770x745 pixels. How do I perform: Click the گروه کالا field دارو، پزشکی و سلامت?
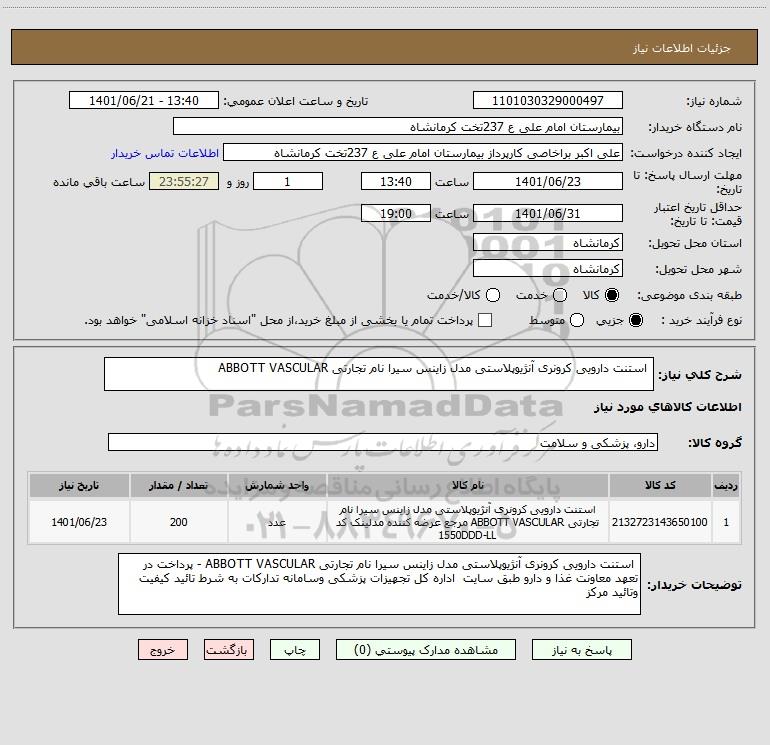coord(383,442)
